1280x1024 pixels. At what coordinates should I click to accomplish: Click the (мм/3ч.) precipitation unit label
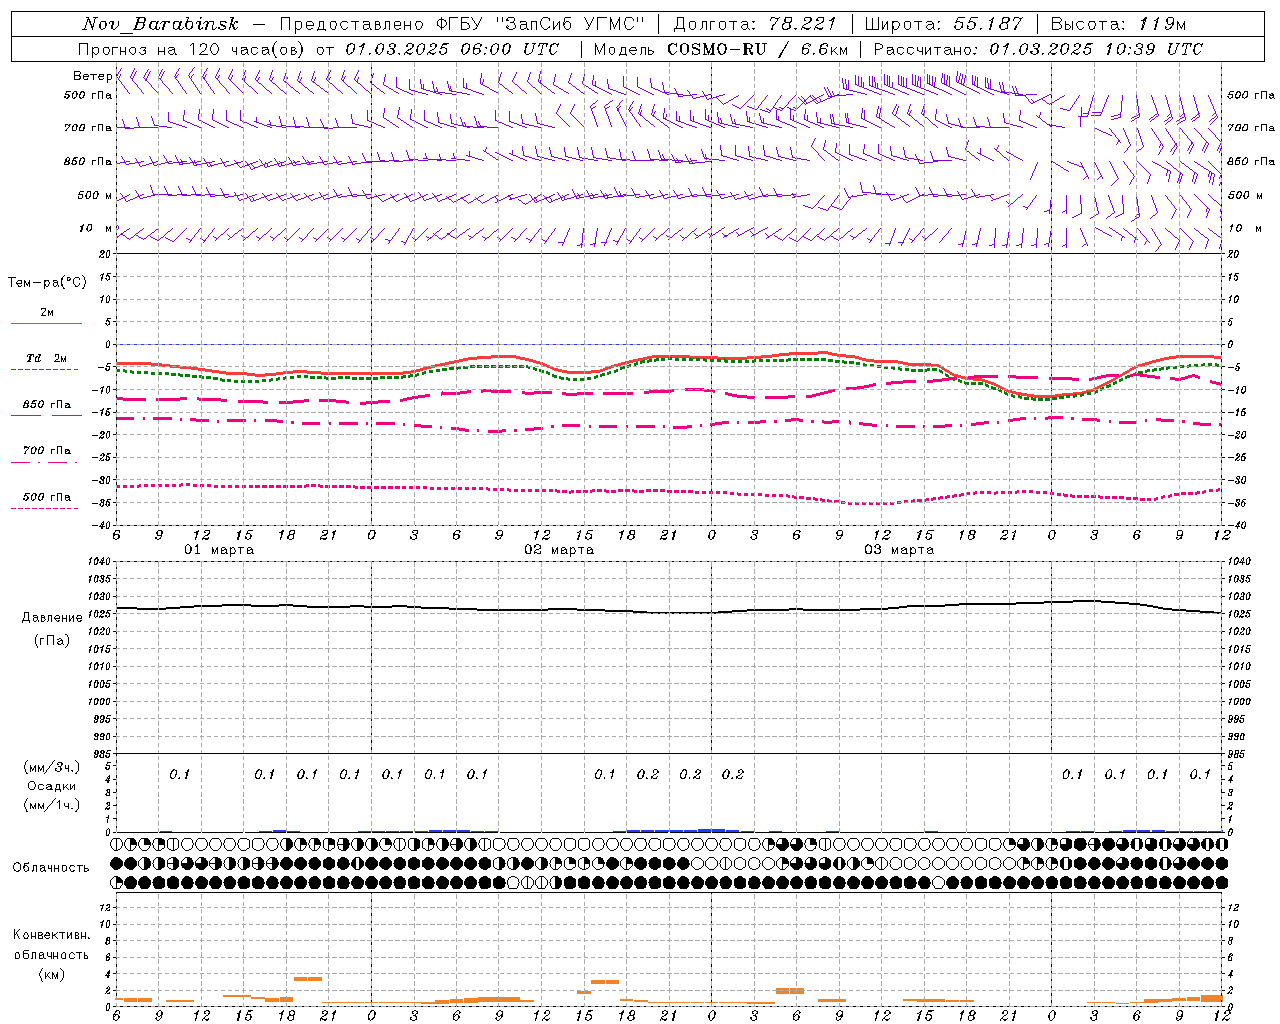52,767
